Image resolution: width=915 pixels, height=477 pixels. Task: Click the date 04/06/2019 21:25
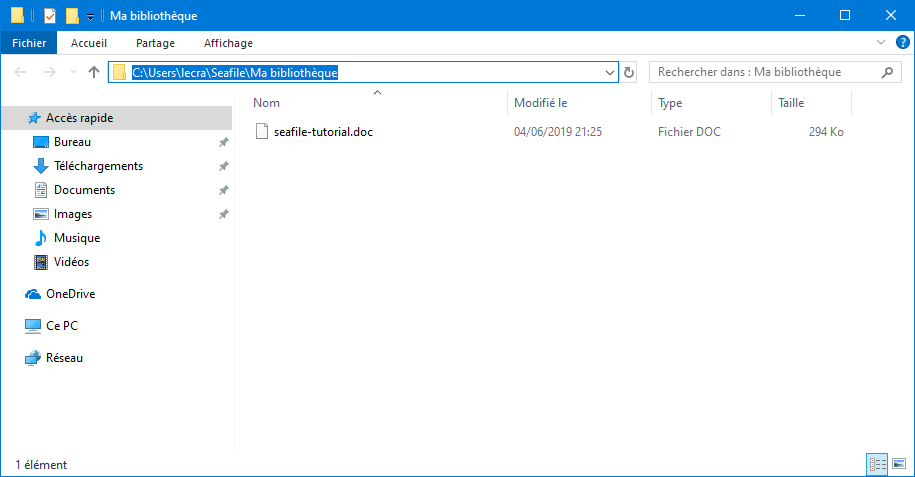point(558,132)
